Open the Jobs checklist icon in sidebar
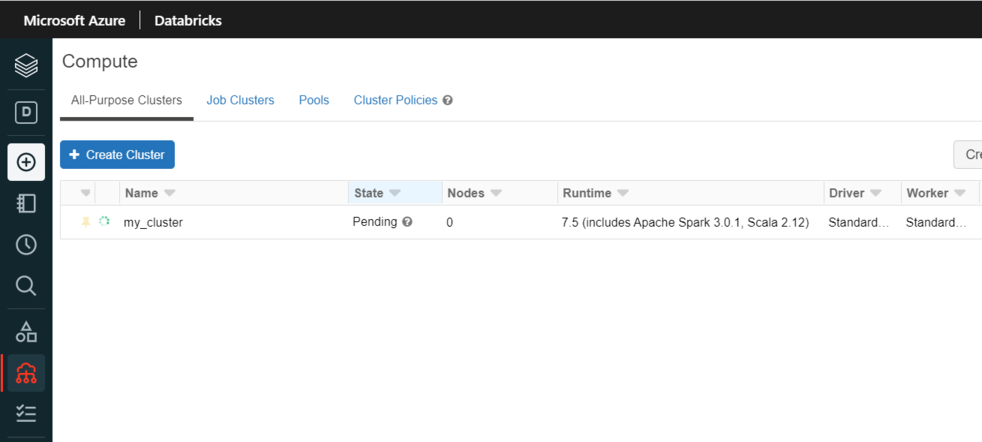Image resolution: width=982 pixels, height=442 pixels. pos(26,413)
